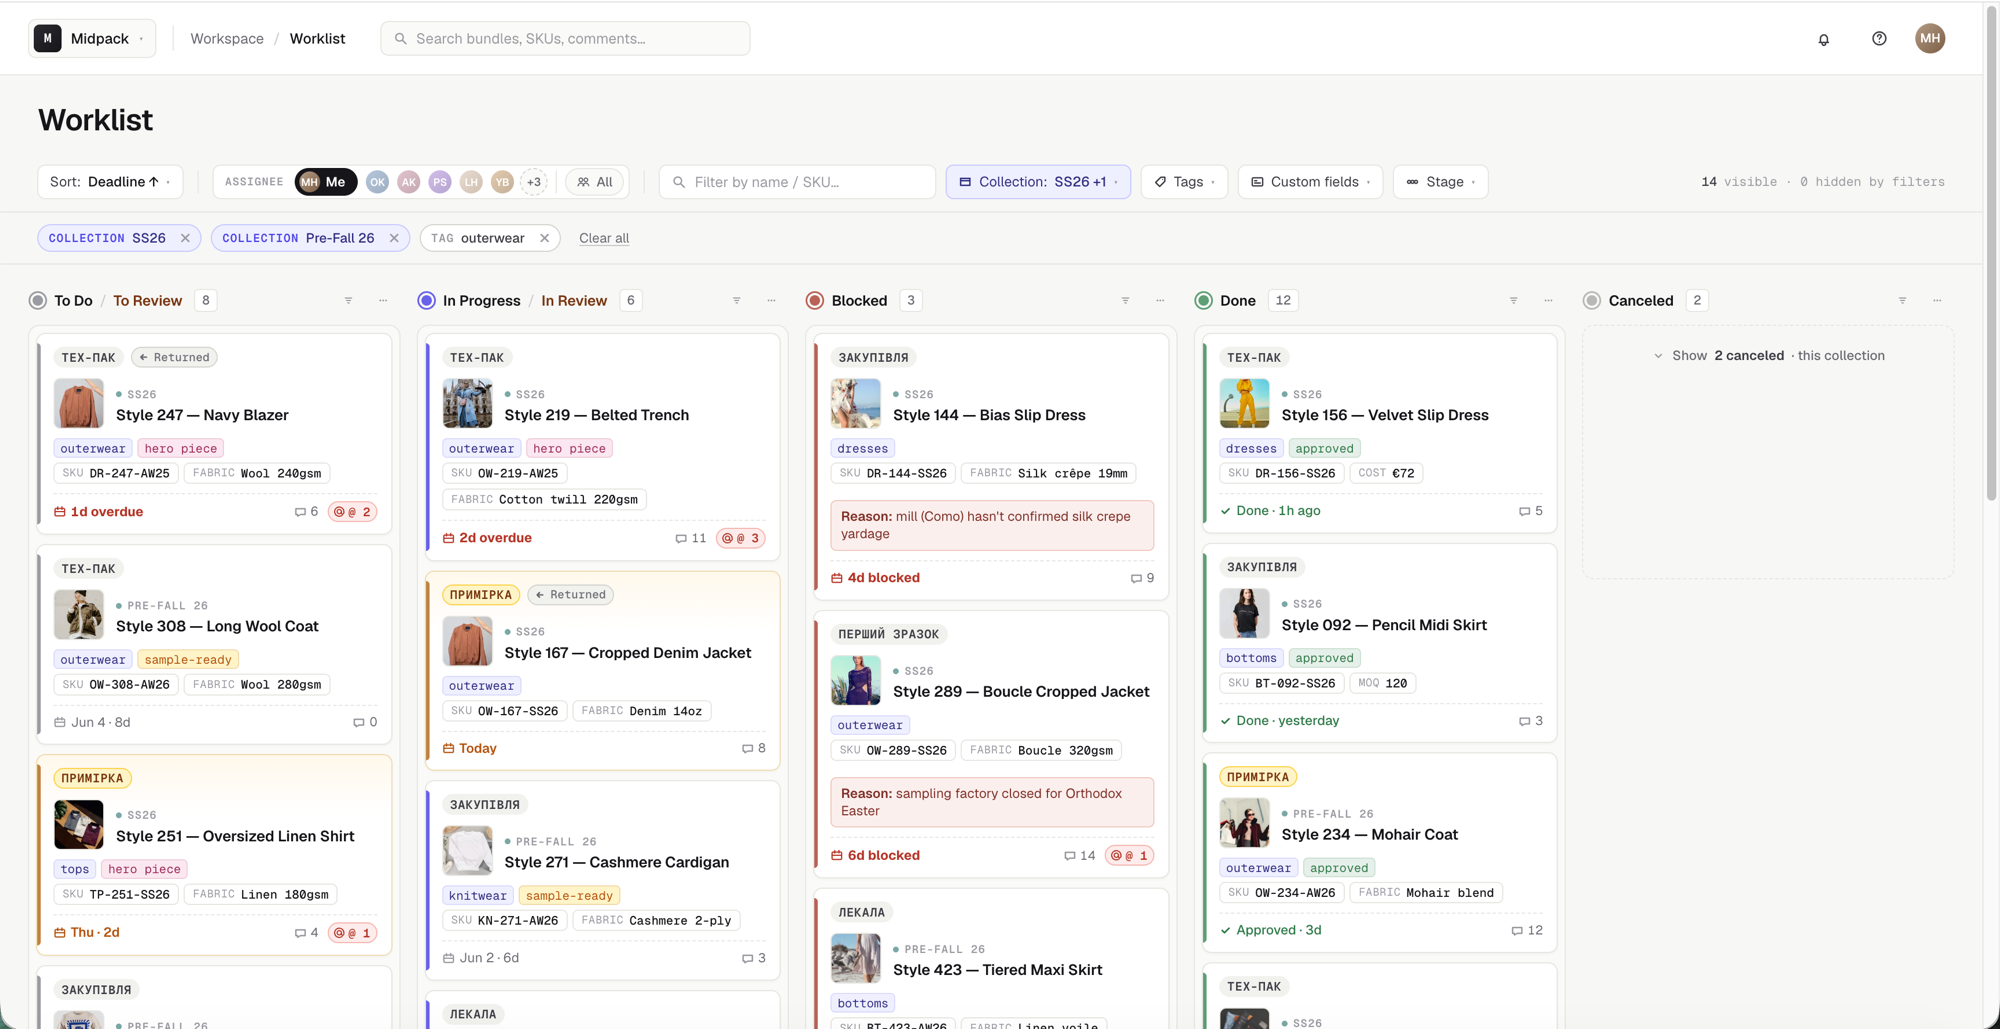Open To Do column more options
The width and height of the screenshot is (2000, 1029).
click(x=383, y=301)
